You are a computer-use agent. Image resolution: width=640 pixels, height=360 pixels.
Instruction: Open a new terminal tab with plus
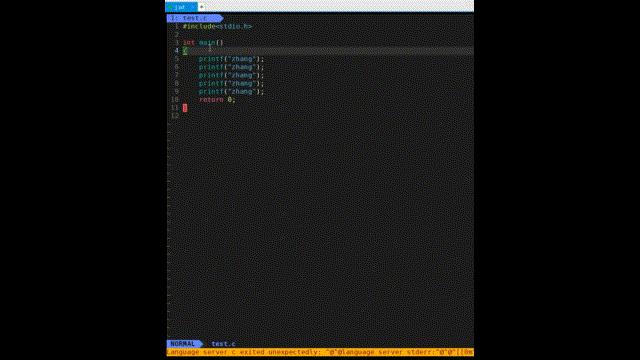(x=202, y=7)
